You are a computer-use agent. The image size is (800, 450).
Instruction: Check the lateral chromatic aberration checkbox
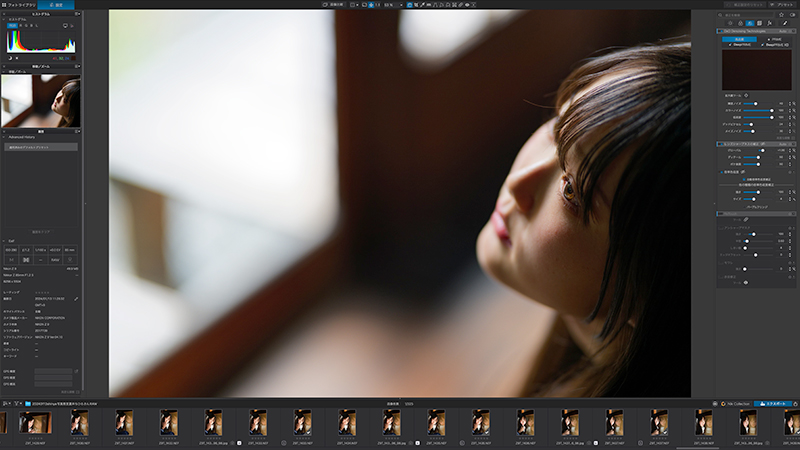744,180
